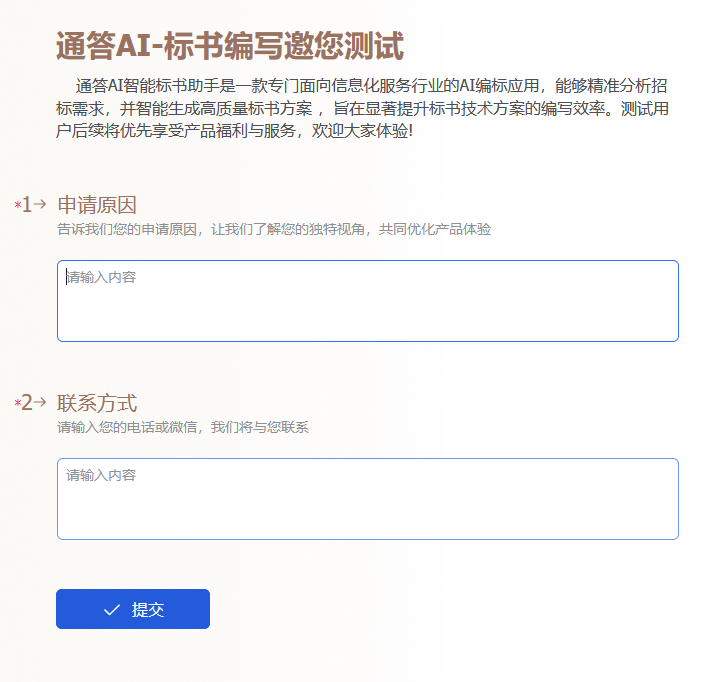Image resolution: width=715 pixels, height=682 pixels.
Task: Click the checkmark icon on the submit button
Action: click(x=112, y=610)
